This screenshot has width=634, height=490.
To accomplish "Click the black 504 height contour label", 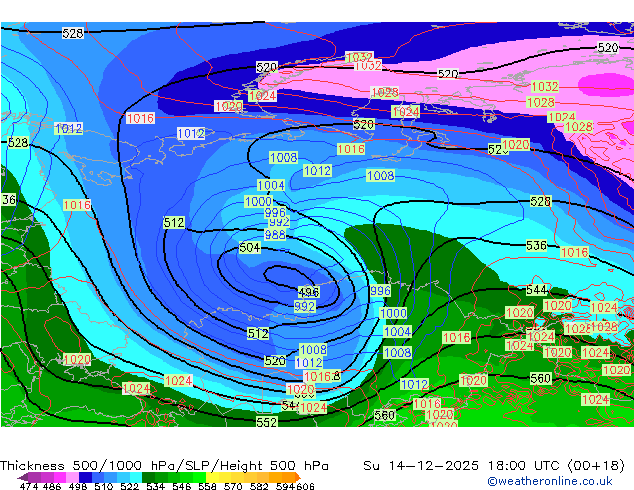I will coord(249,247).
